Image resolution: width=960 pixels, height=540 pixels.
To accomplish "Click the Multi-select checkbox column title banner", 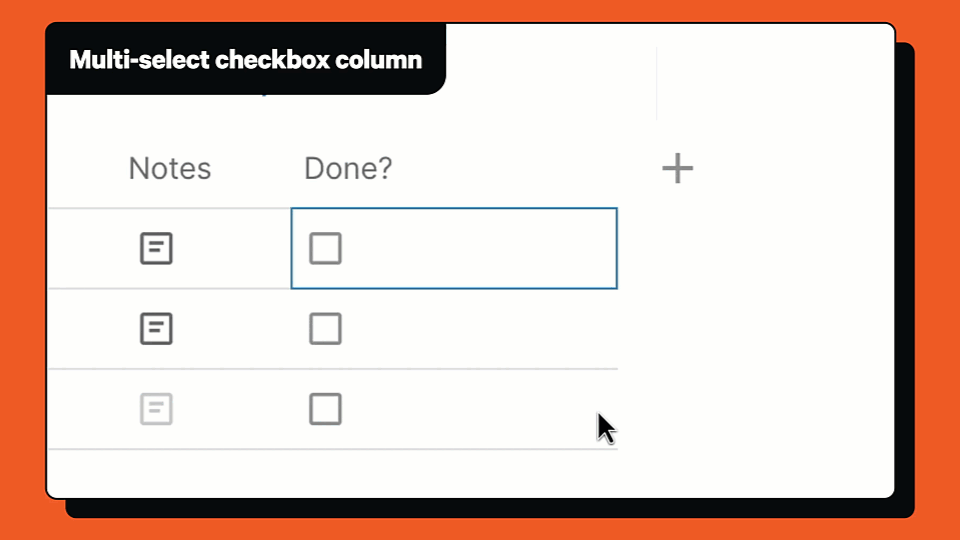I will 246,59.
